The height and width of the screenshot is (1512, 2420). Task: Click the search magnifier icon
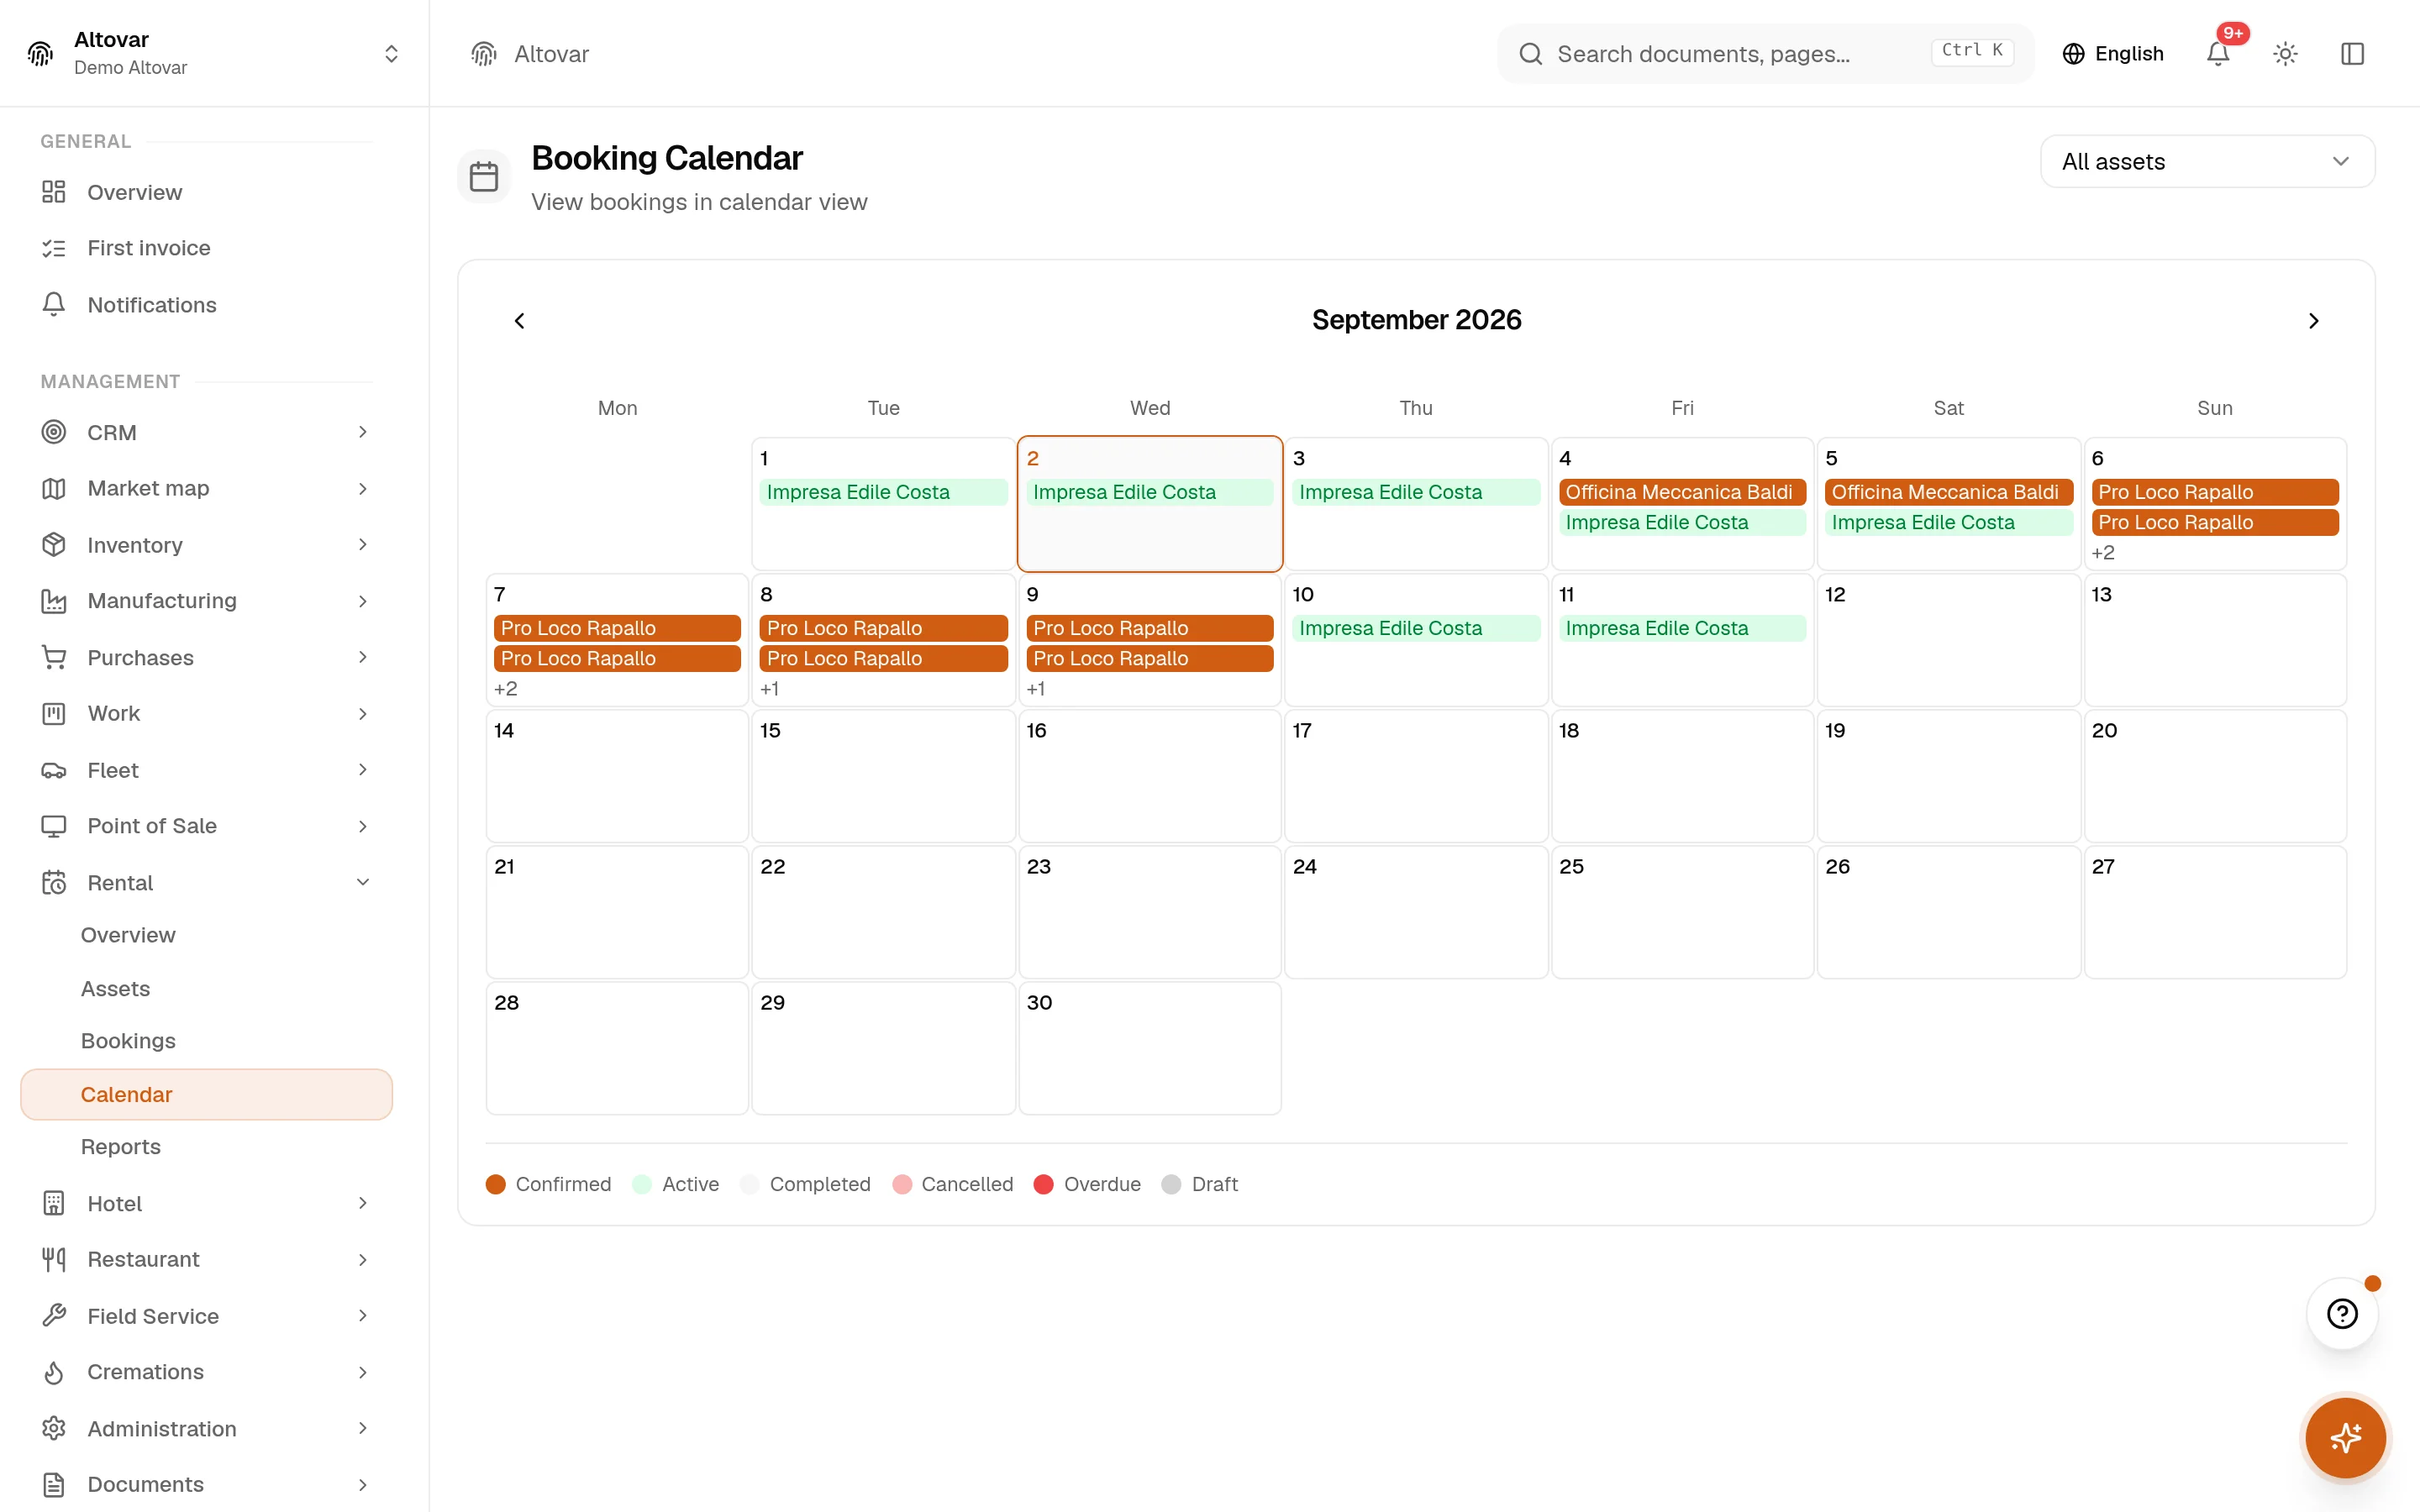pos(1530,53)
